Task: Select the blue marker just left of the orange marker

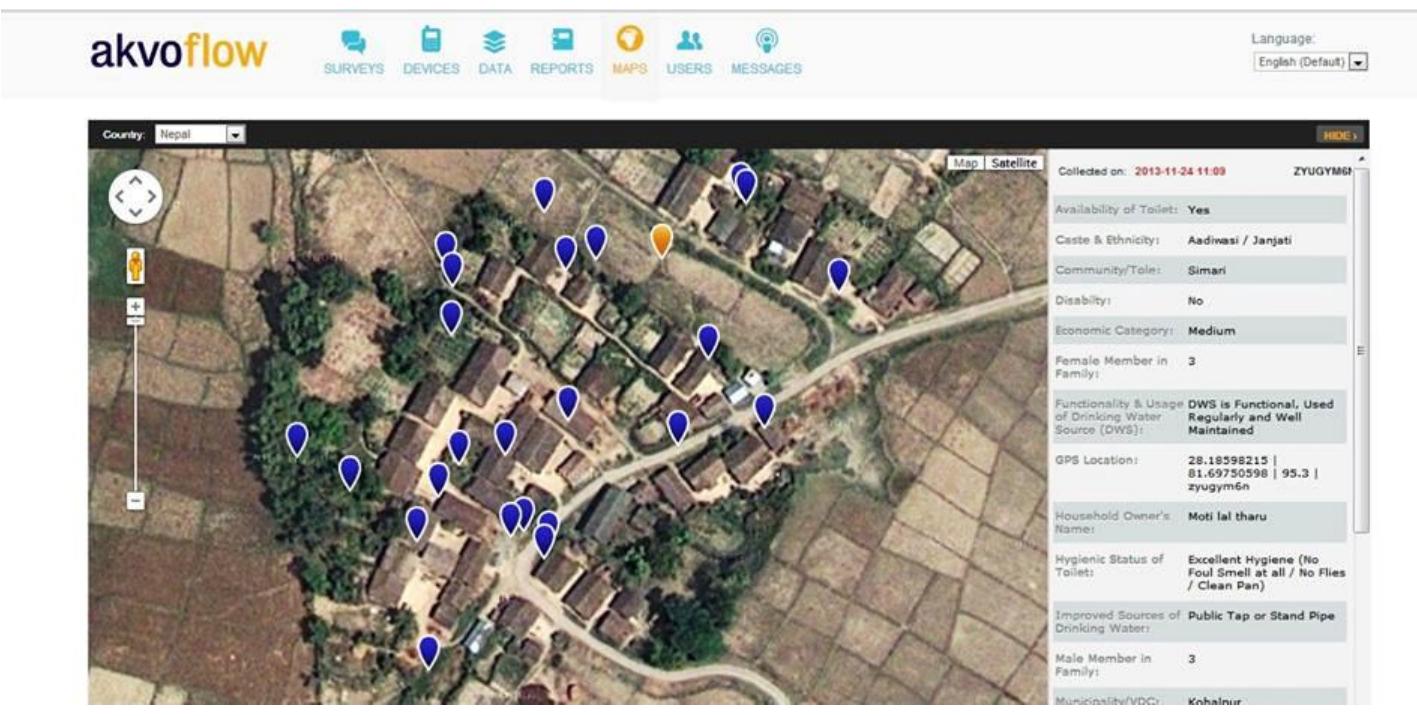Action: [x=595, y=241]
